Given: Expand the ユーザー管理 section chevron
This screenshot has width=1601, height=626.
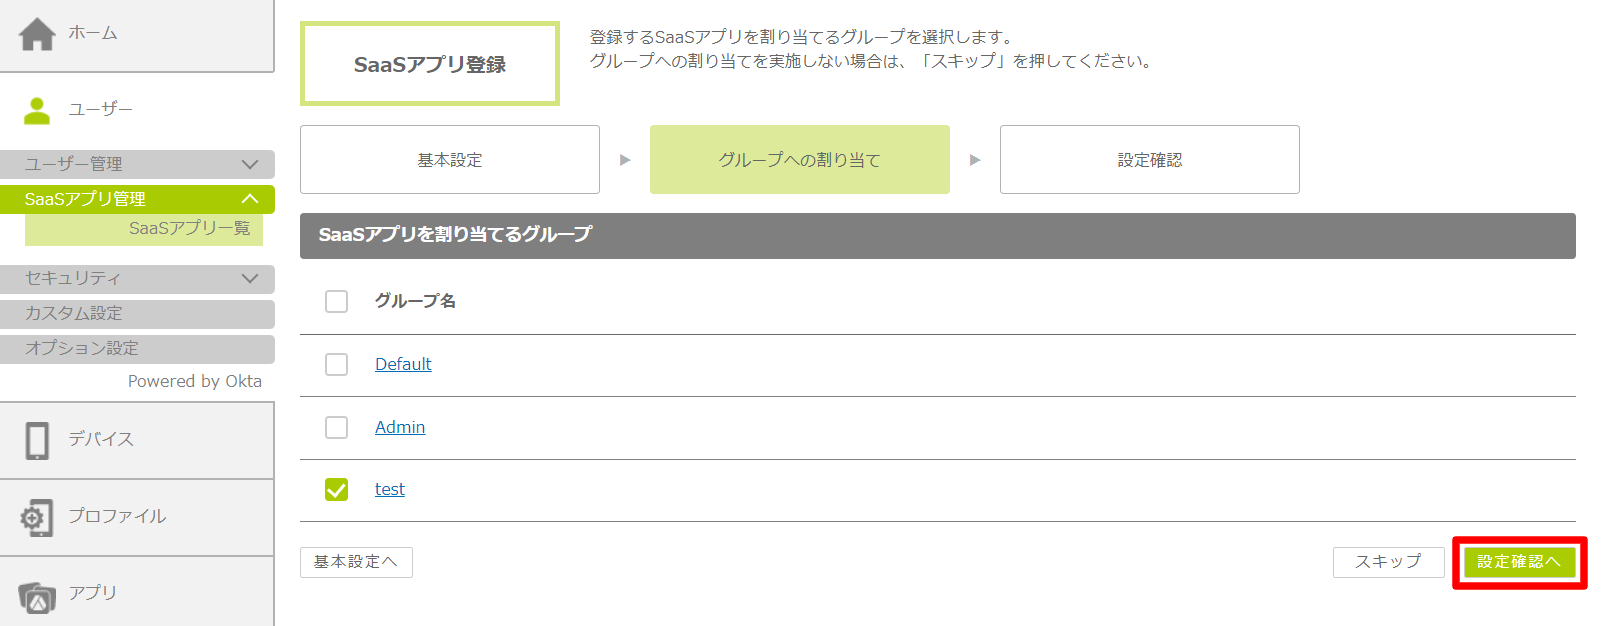Looking at the screenshot, I should pos(250,164).
